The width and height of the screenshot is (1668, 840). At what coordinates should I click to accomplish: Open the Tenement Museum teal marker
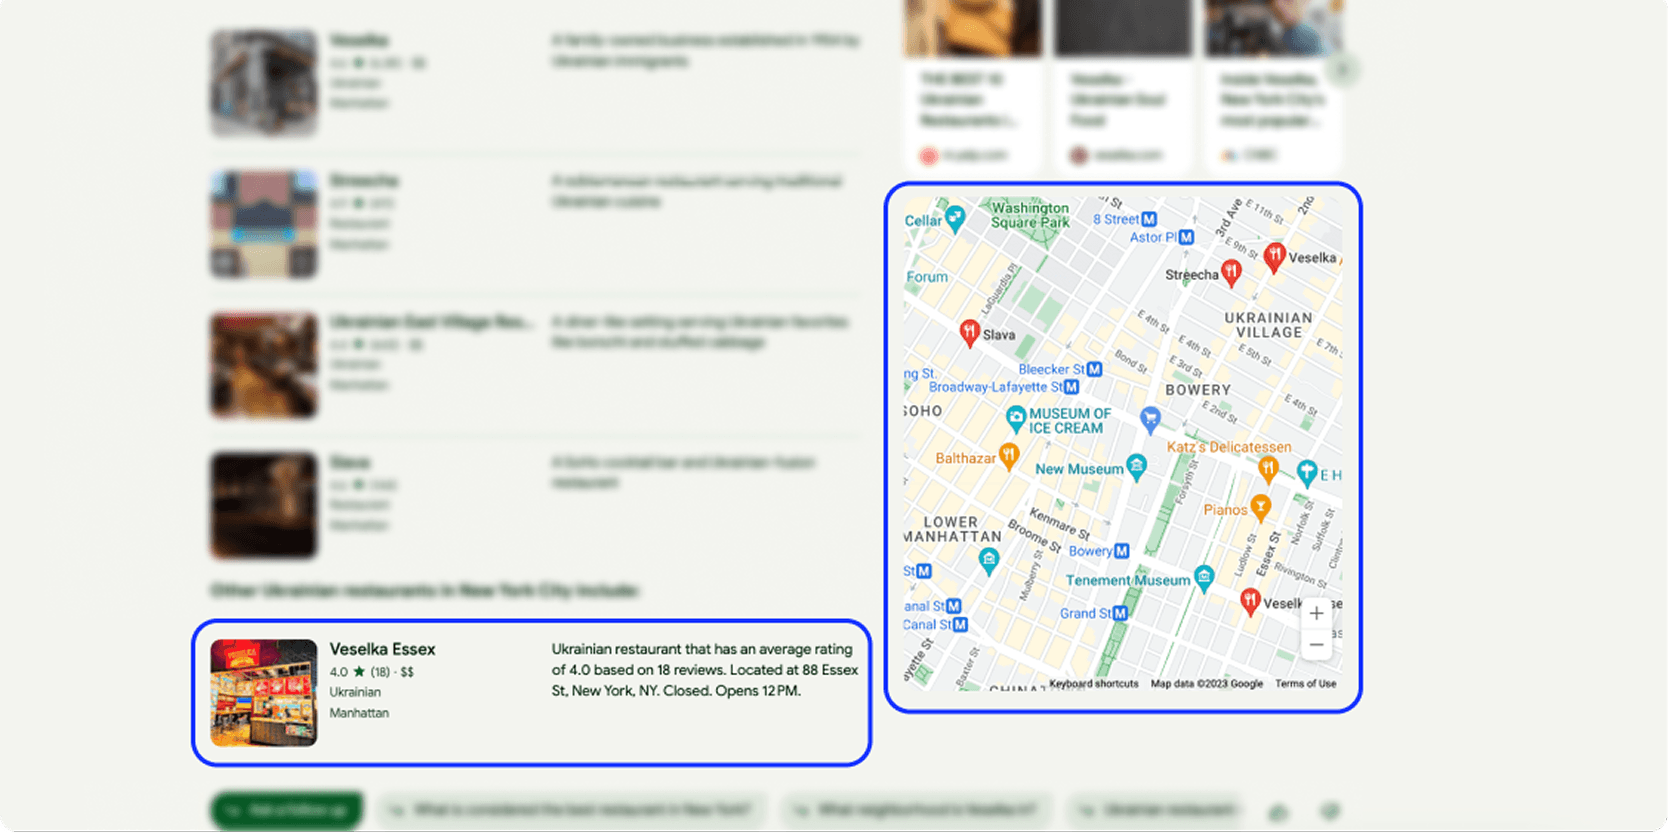point(1205,577)
